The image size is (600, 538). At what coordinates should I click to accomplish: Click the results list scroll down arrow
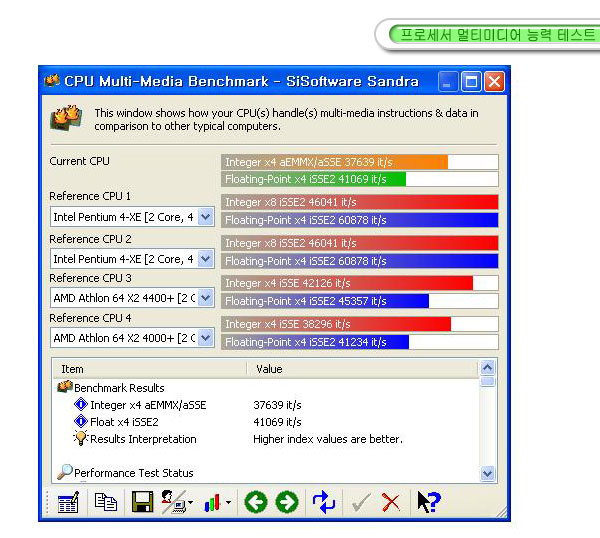488,474
